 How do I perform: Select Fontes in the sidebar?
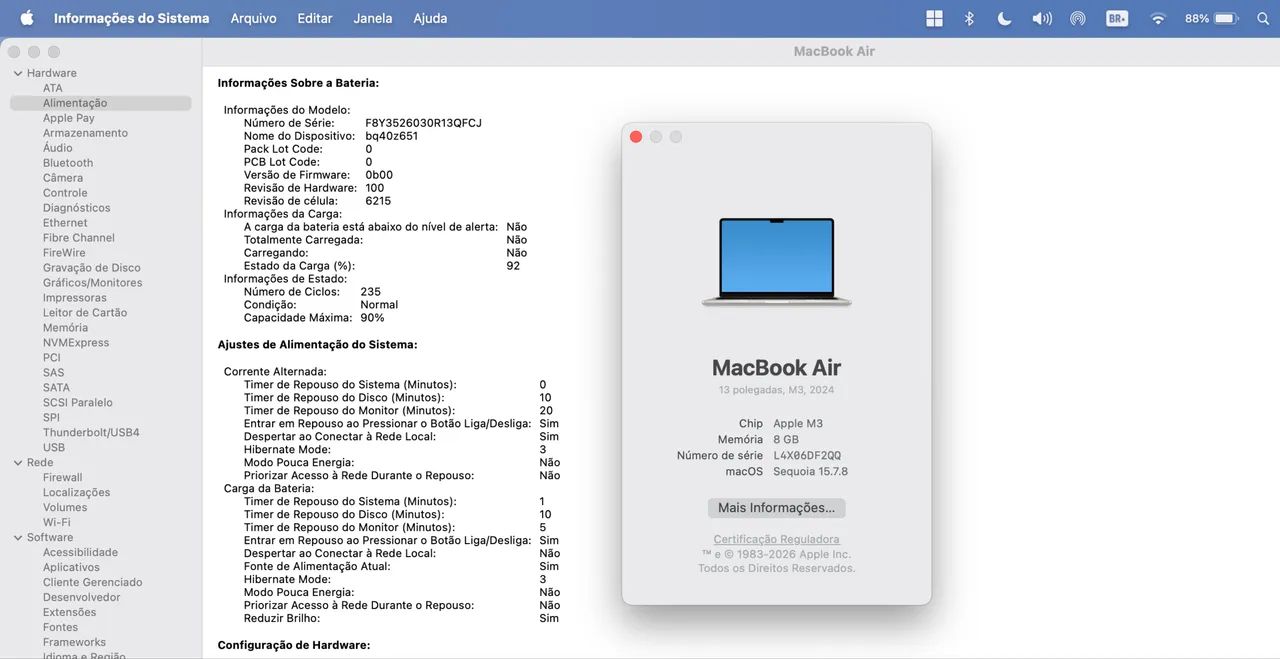[x=60, y=628]
